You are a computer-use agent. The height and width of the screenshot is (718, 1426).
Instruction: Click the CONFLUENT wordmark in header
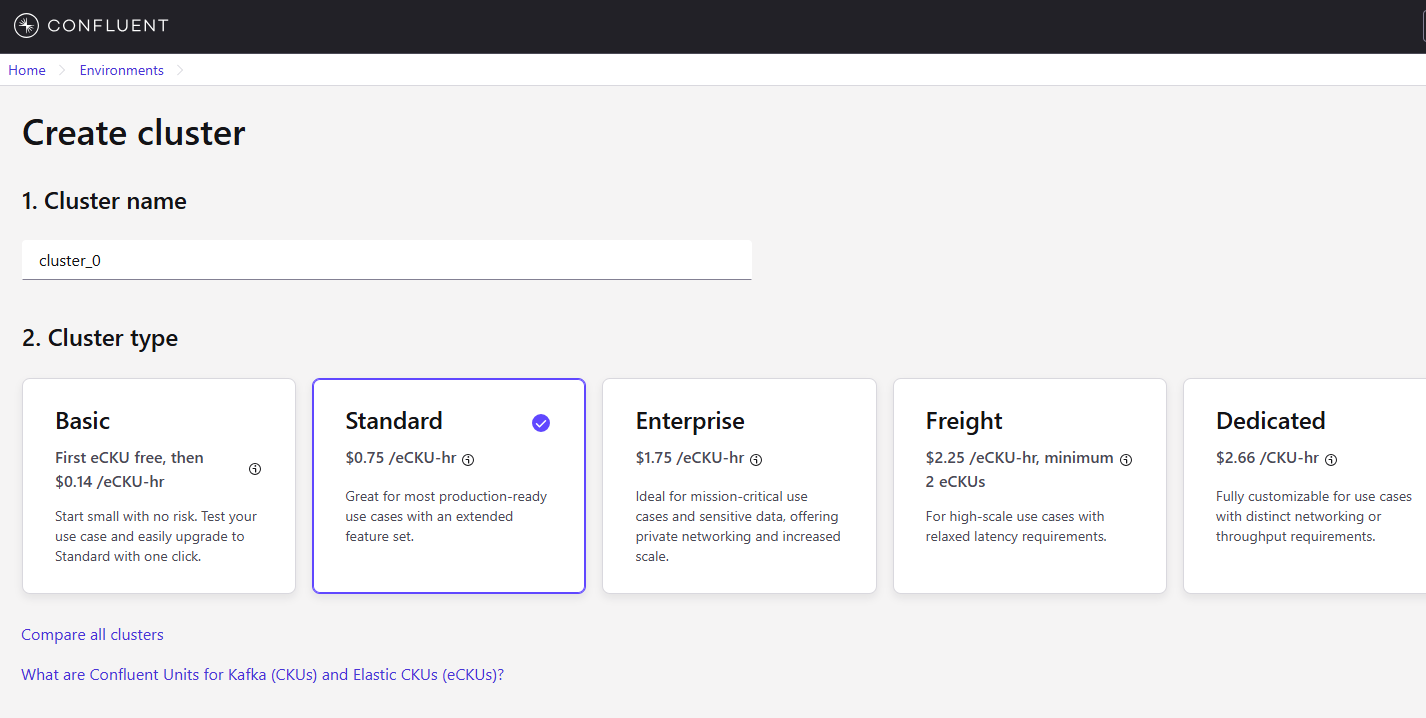108,26
